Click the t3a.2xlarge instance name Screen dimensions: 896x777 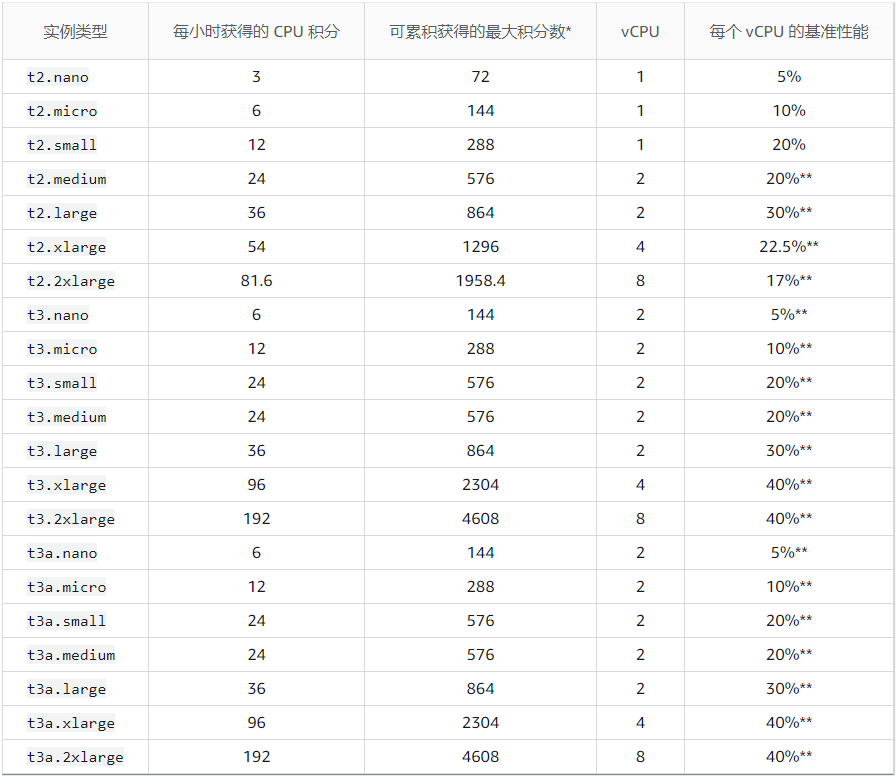[x=75, y=757]
